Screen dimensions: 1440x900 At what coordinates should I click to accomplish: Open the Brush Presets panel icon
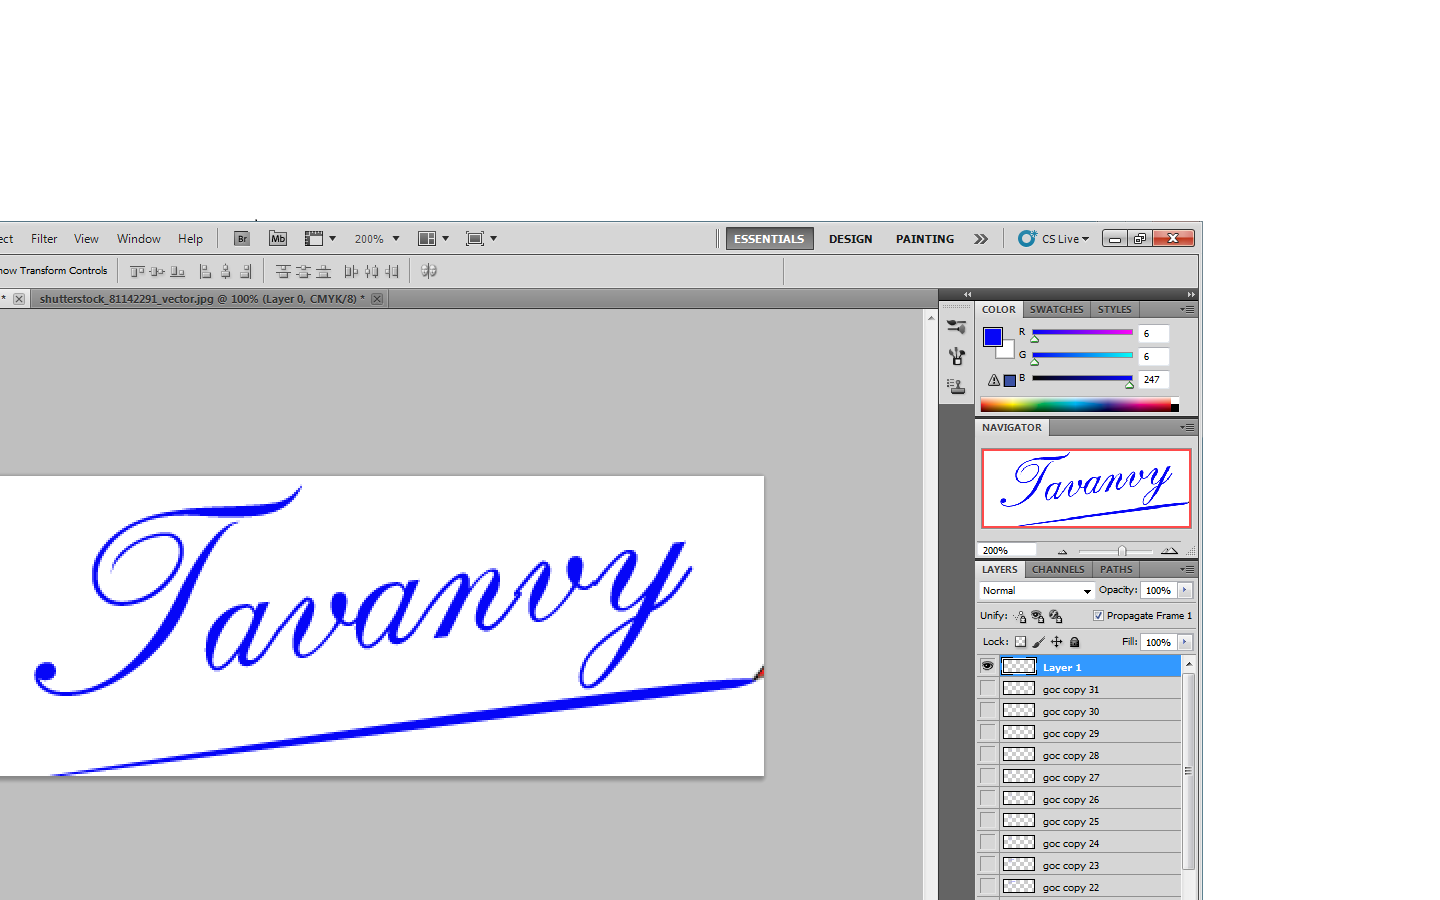(x=957, y=327)
